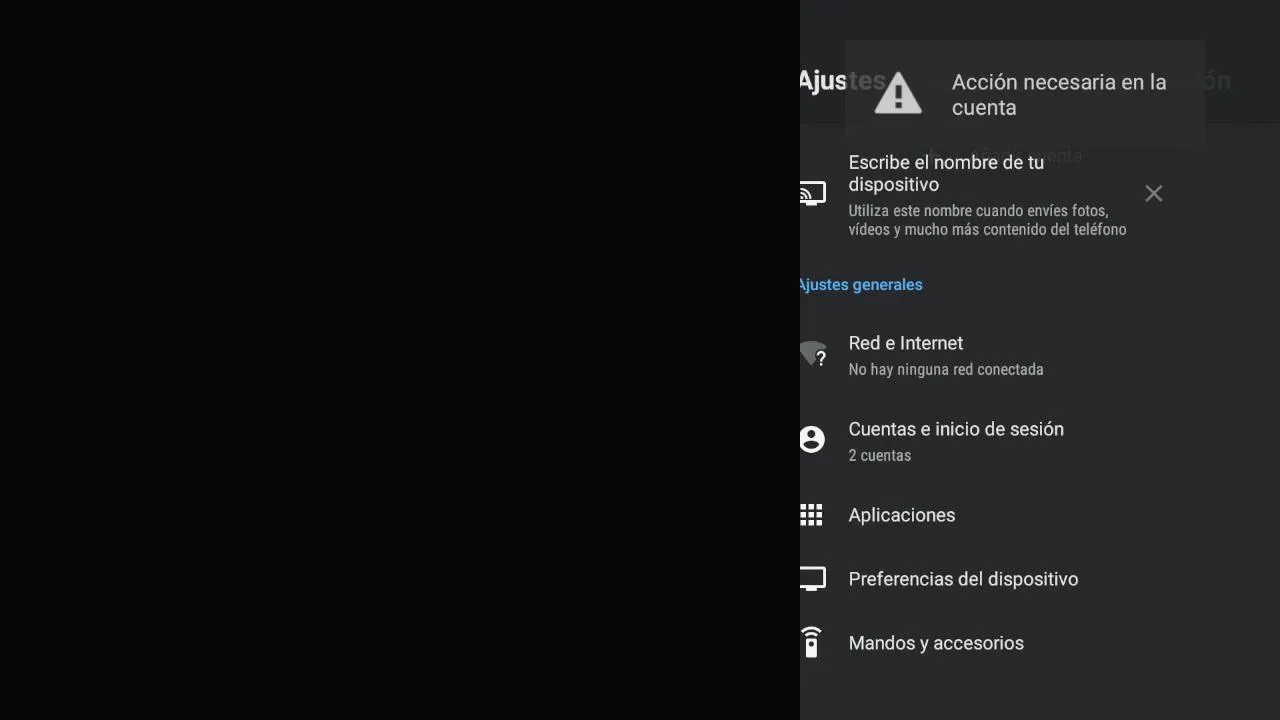Open the apps grid icon
This screenshot has width=1280, height=720.
coord(811,515)
